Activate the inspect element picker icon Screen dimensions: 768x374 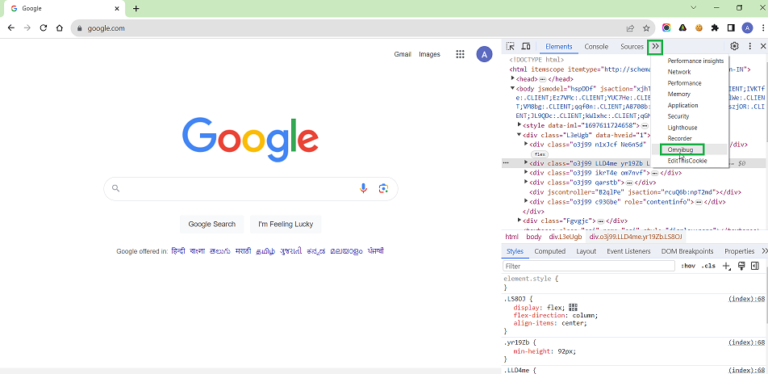pos(510,47)
